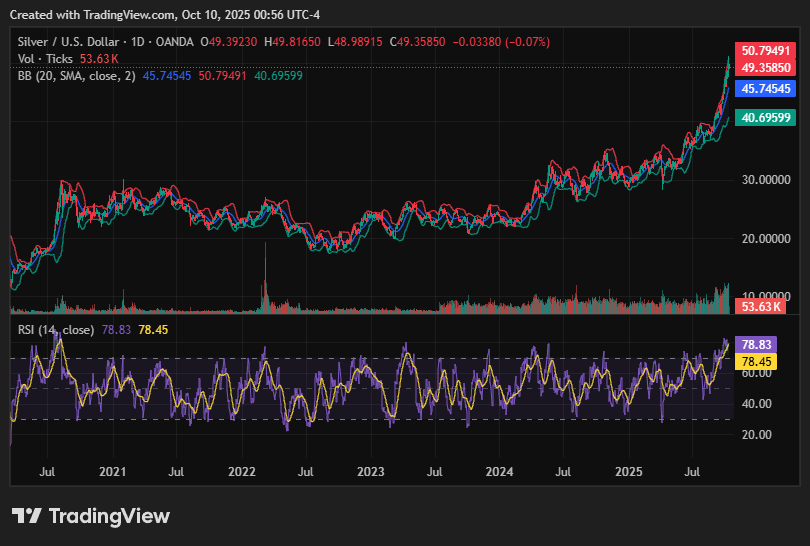Select the green 40.69599 price axis tag

tap(764, 118)
